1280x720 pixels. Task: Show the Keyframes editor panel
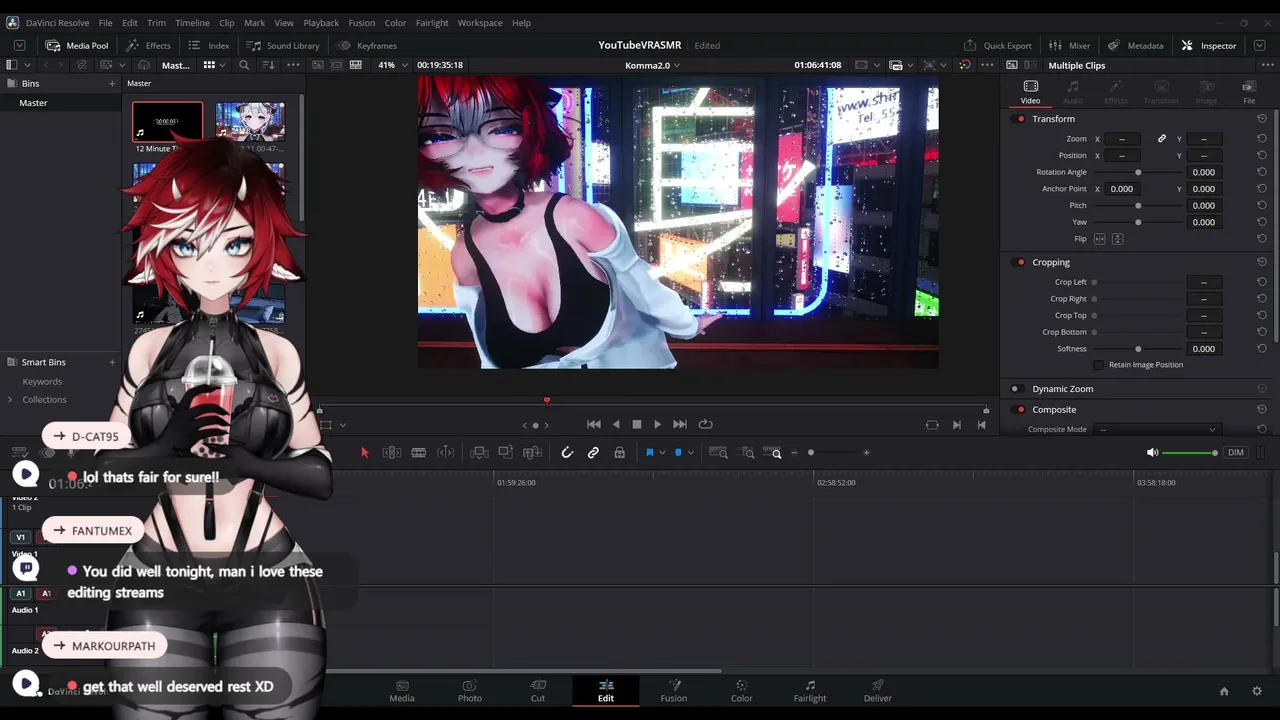[x=367, y=45]
